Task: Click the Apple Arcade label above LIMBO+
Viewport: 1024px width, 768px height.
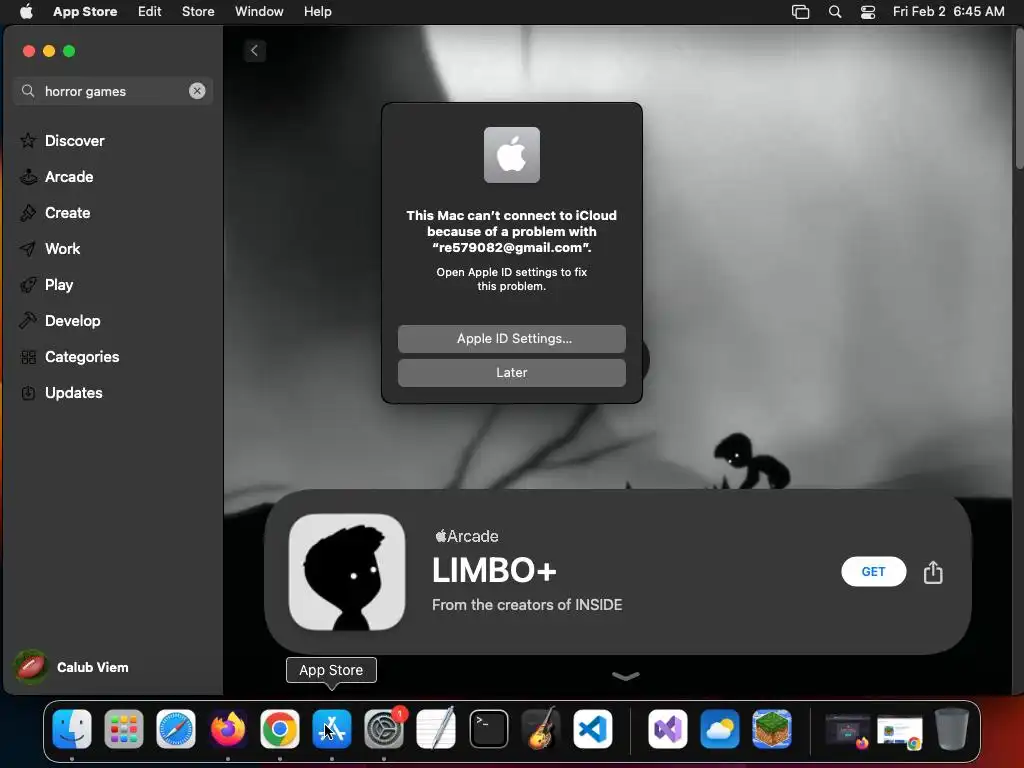Action: pos(467,536)
